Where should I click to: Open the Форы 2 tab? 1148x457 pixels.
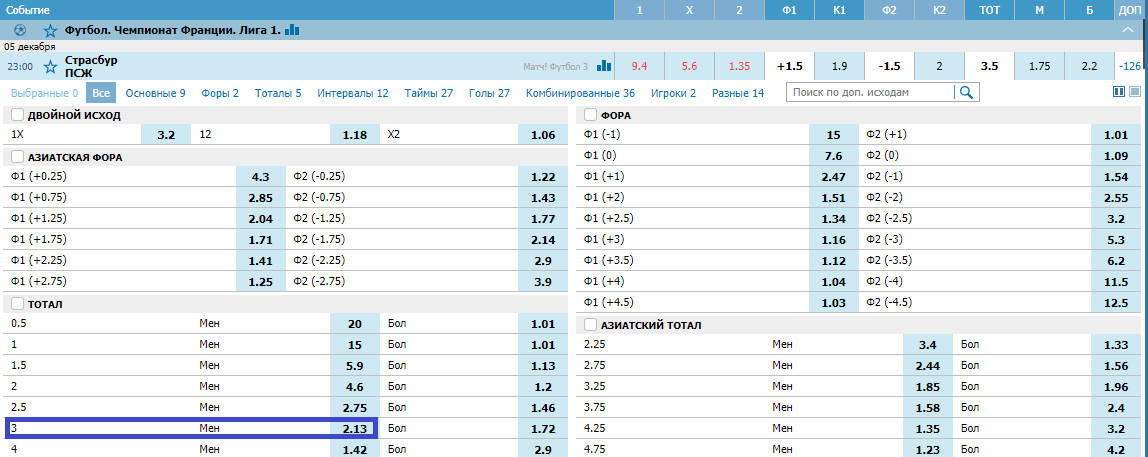point(220,93)
